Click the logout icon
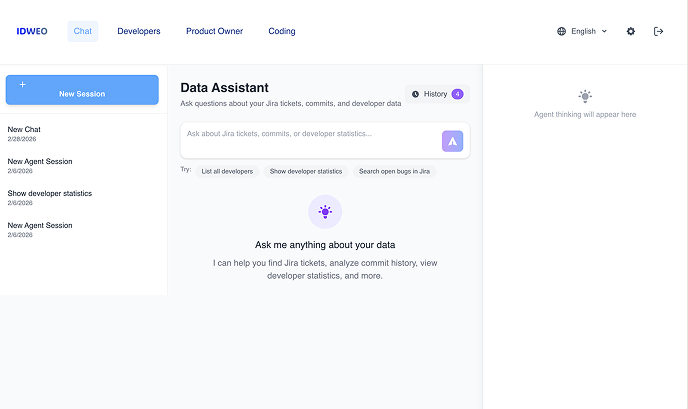Image resolution: width=688 pixels, height=409 pixels. 658,31
